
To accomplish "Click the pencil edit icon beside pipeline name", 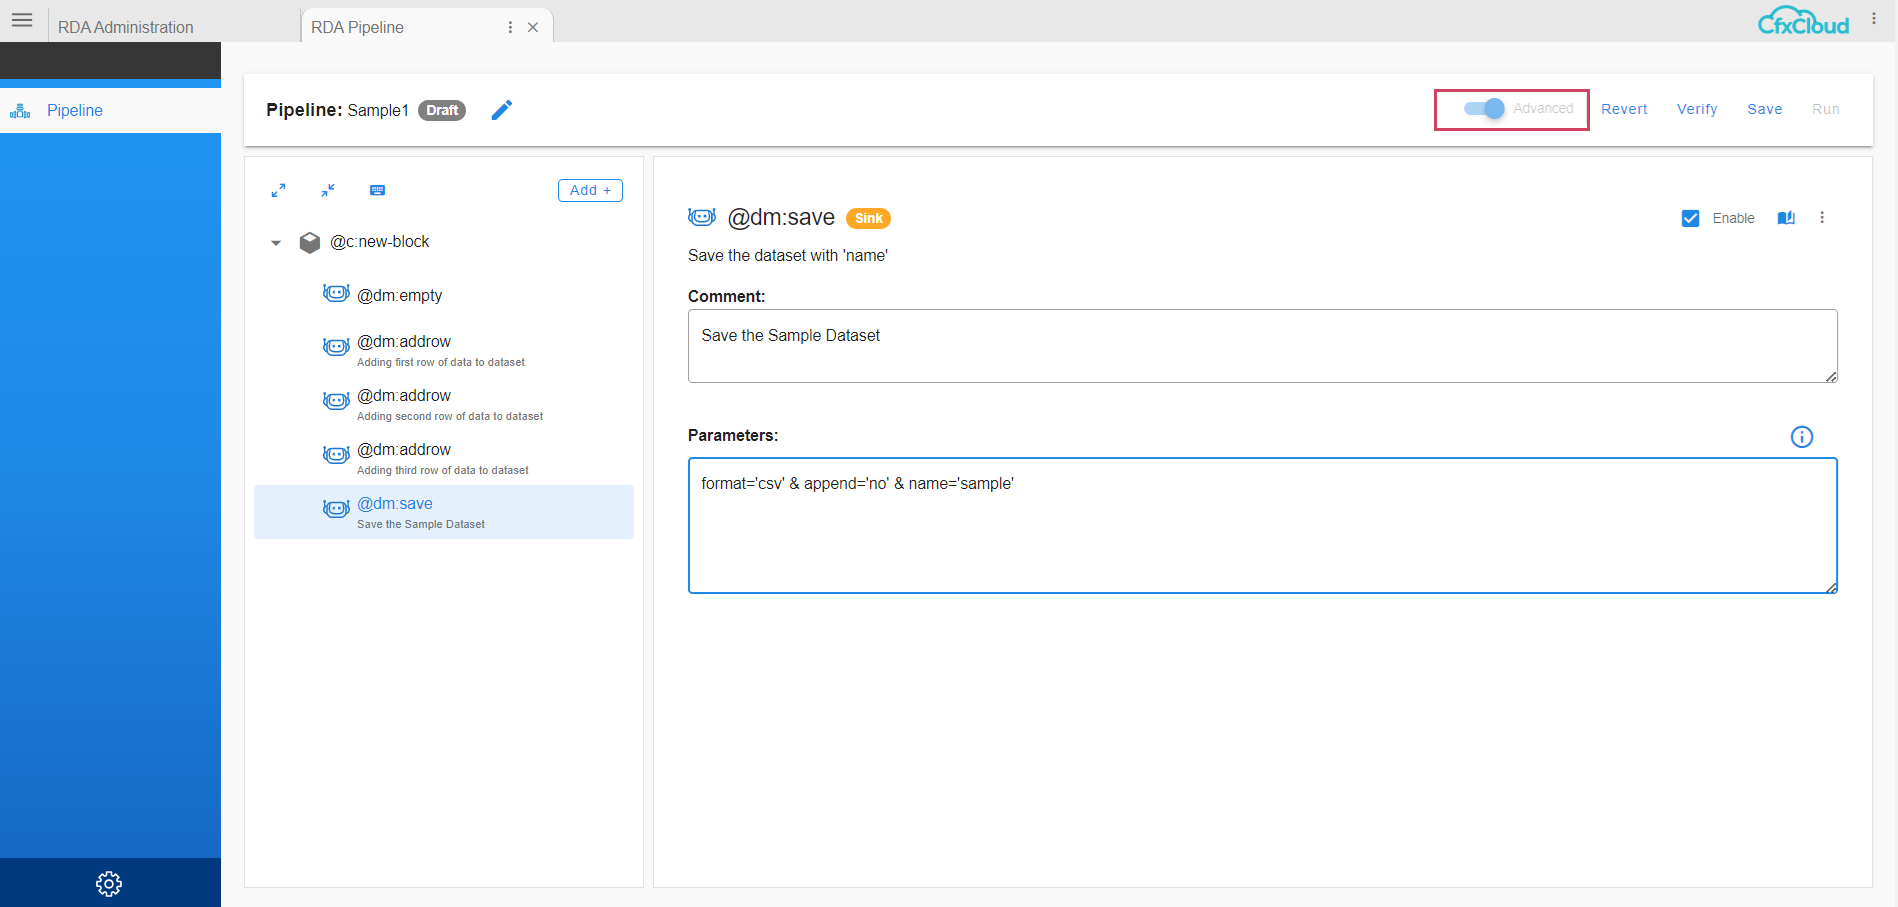I will [502, 110].
